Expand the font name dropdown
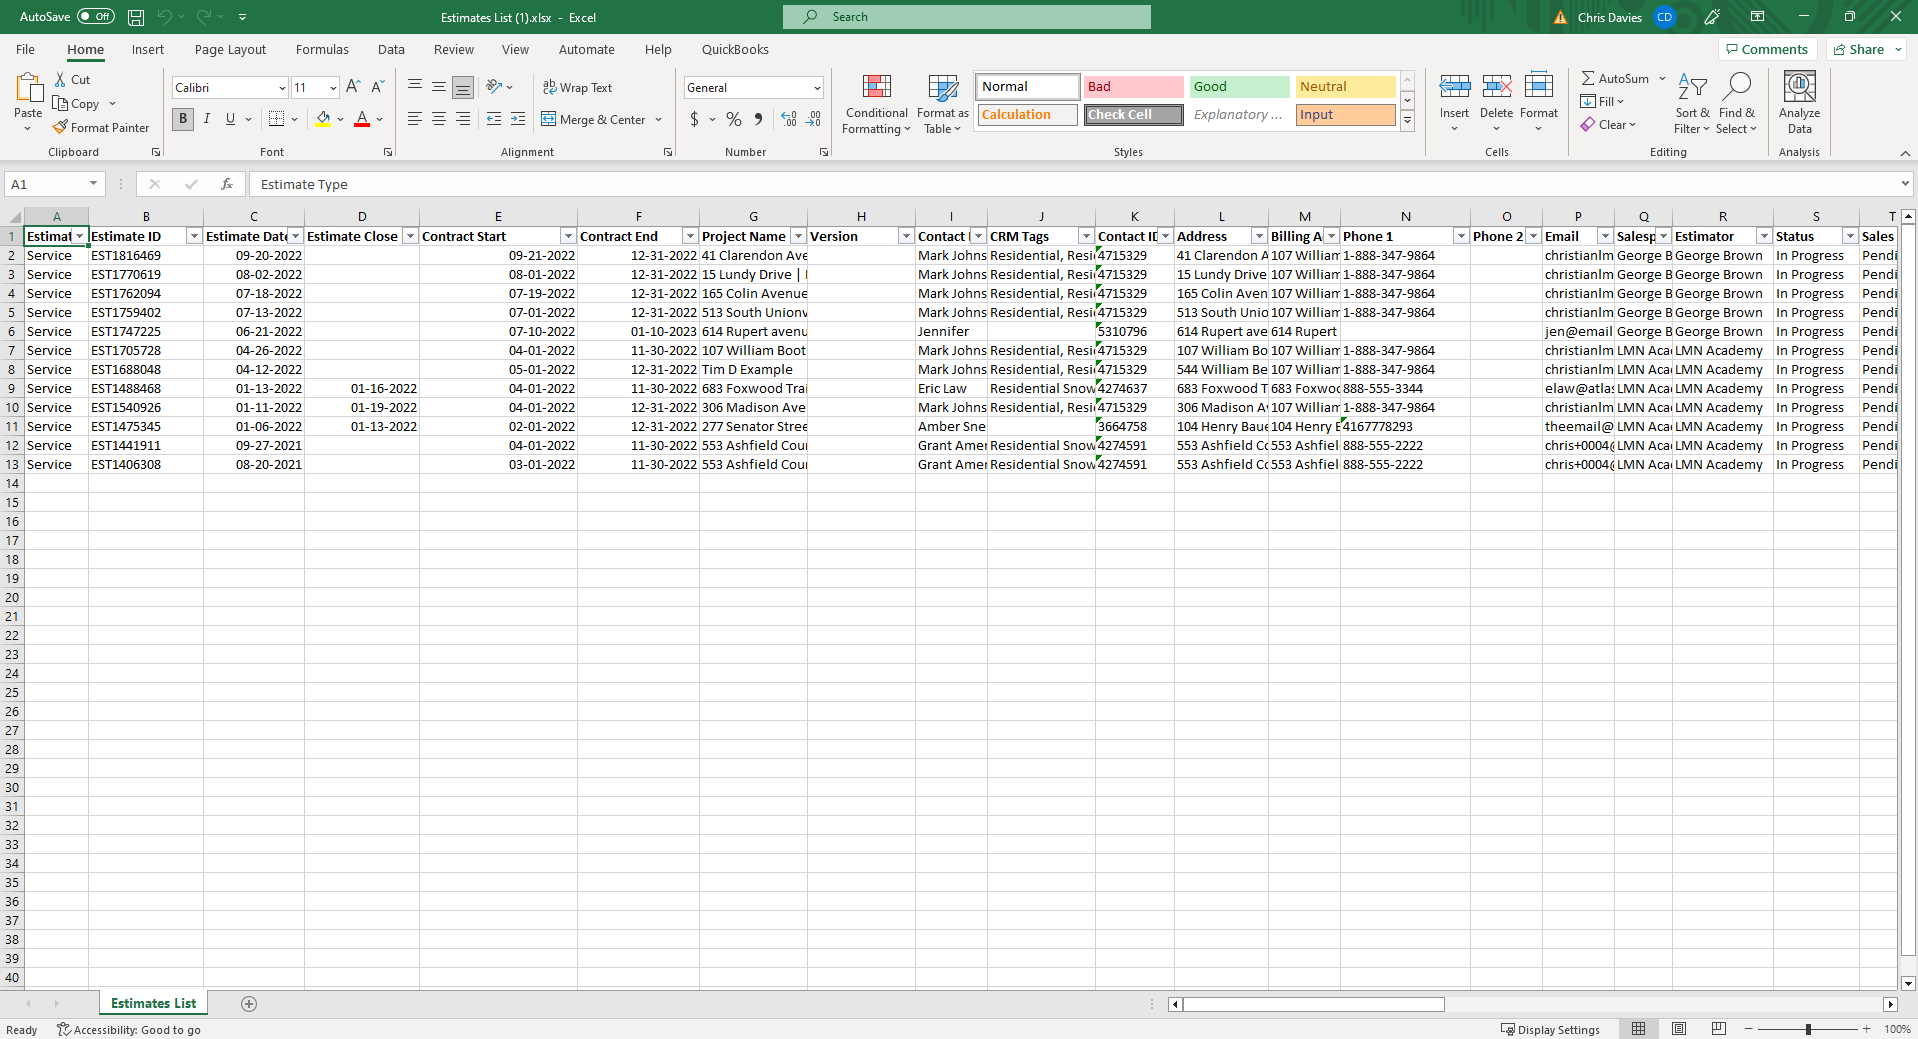1918x1039 pixels. [281, 88]
